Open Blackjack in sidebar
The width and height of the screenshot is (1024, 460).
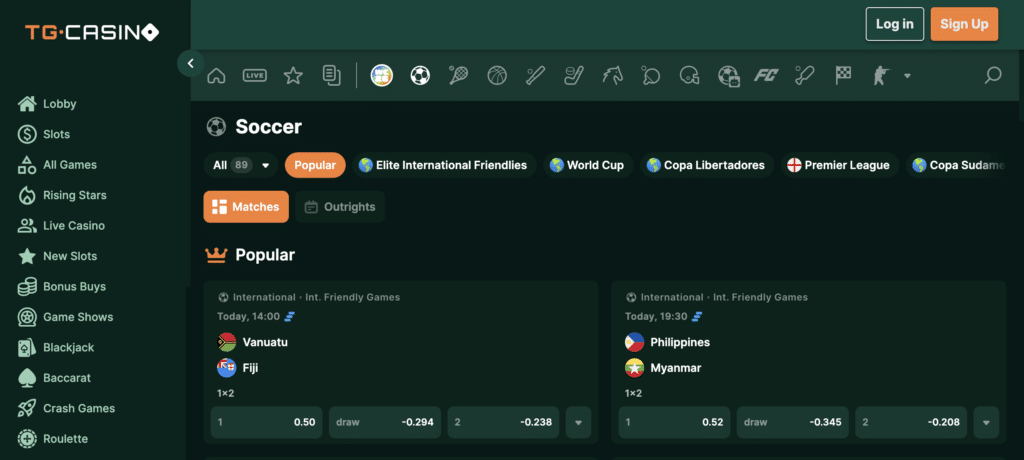pos(56,348)
